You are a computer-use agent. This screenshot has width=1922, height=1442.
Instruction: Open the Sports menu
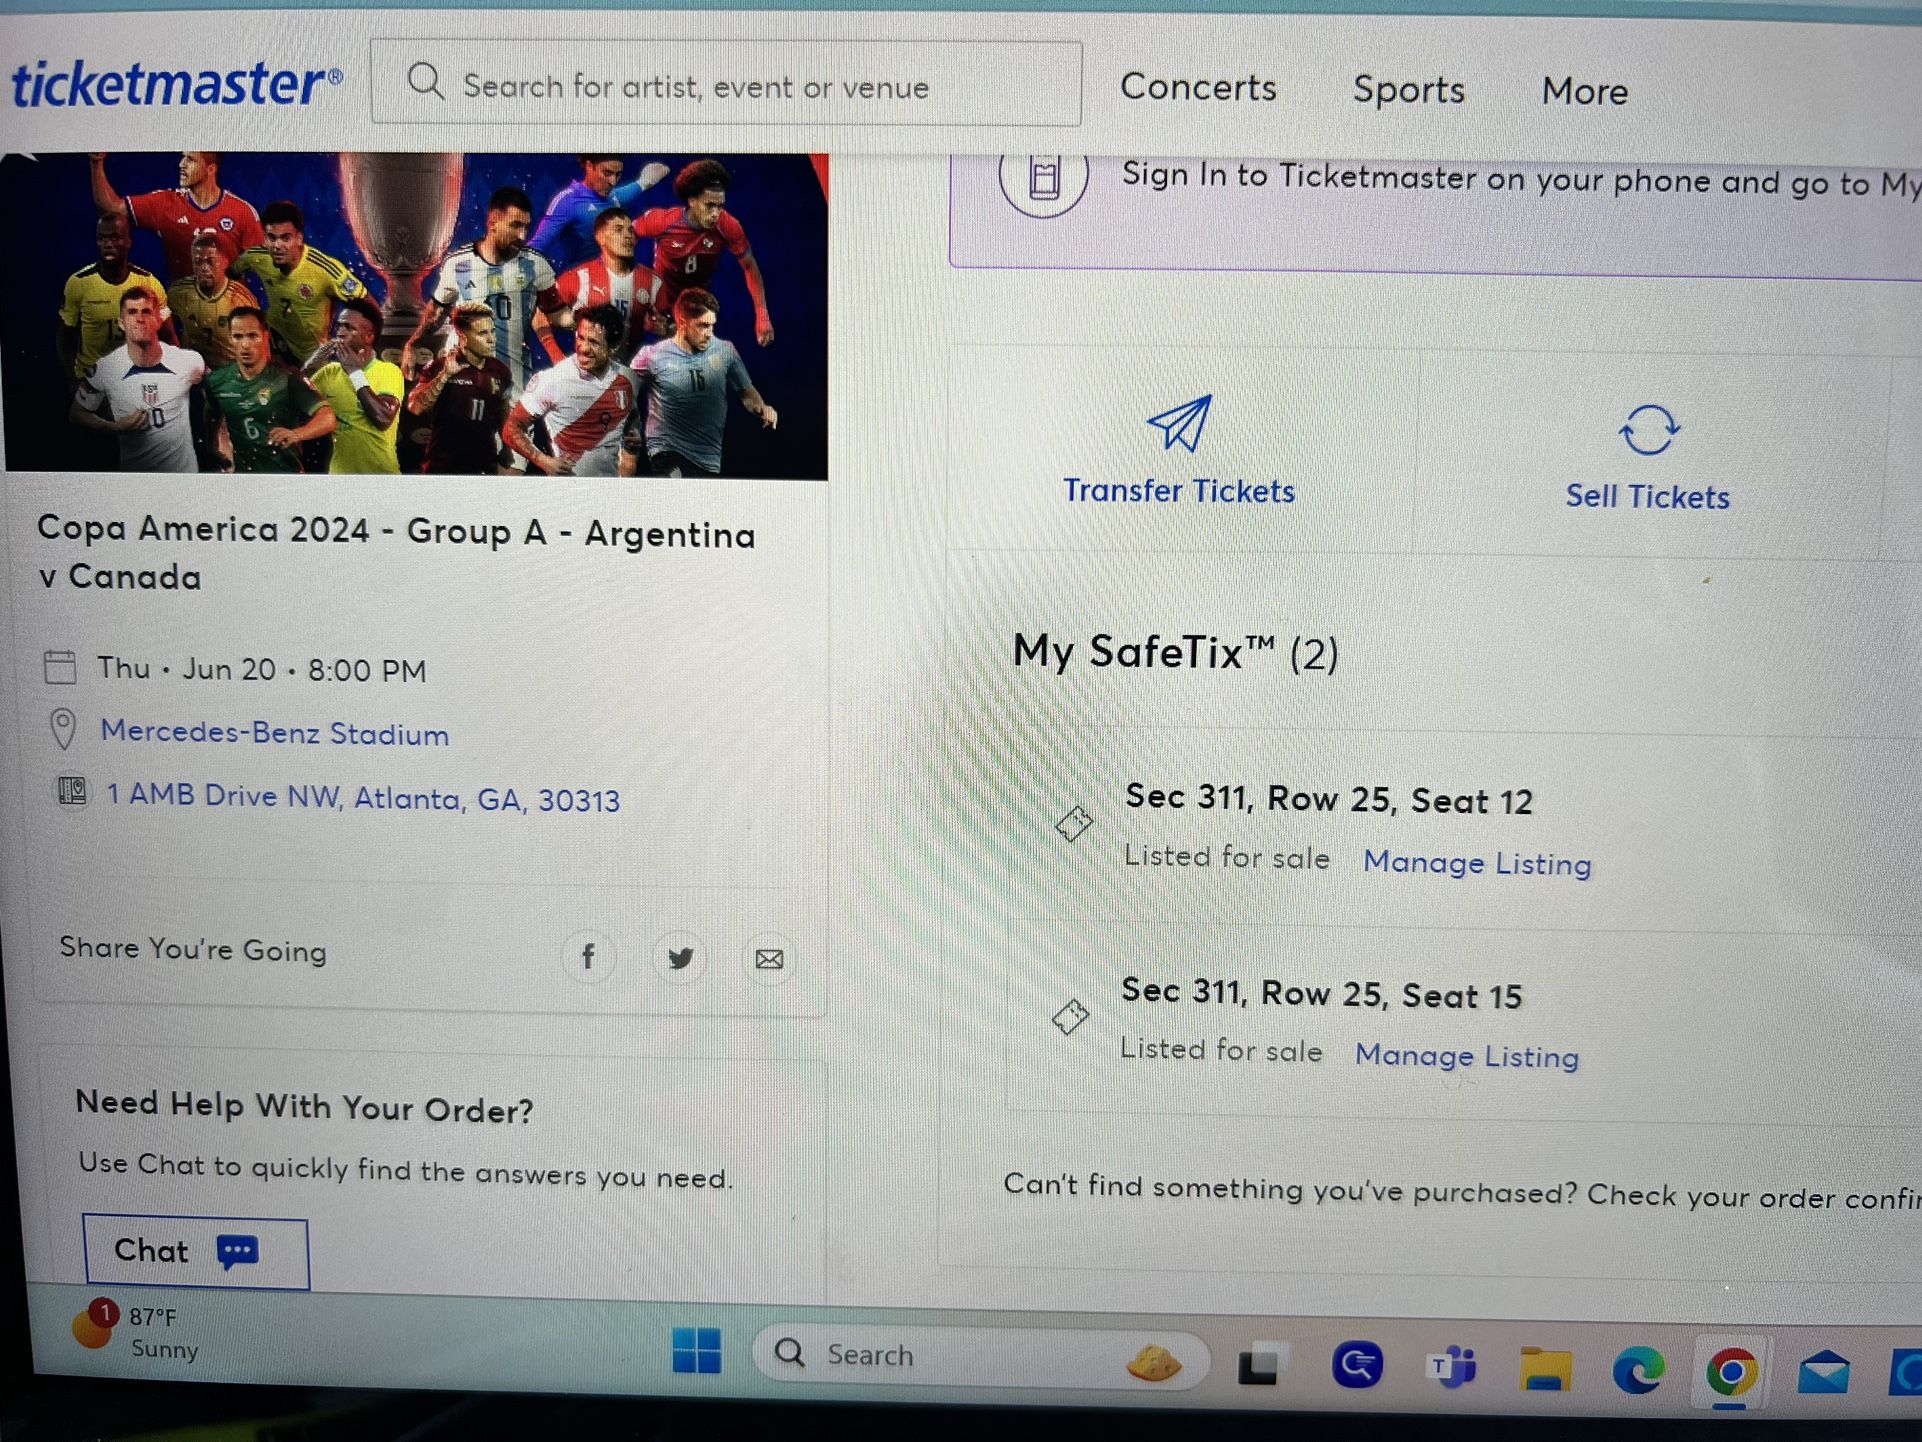pos(1409,89)
